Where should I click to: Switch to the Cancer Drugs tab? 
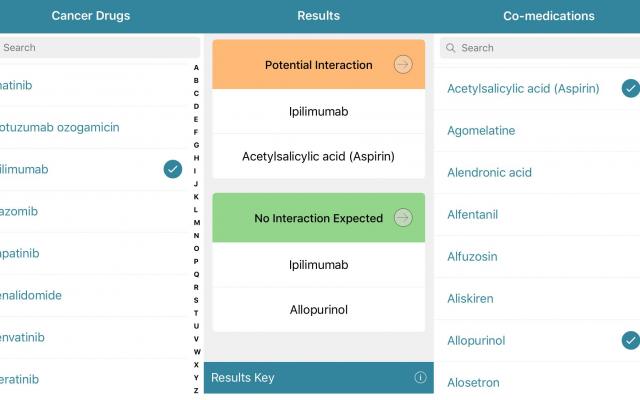pyautogui.click(x=90, y=16)
